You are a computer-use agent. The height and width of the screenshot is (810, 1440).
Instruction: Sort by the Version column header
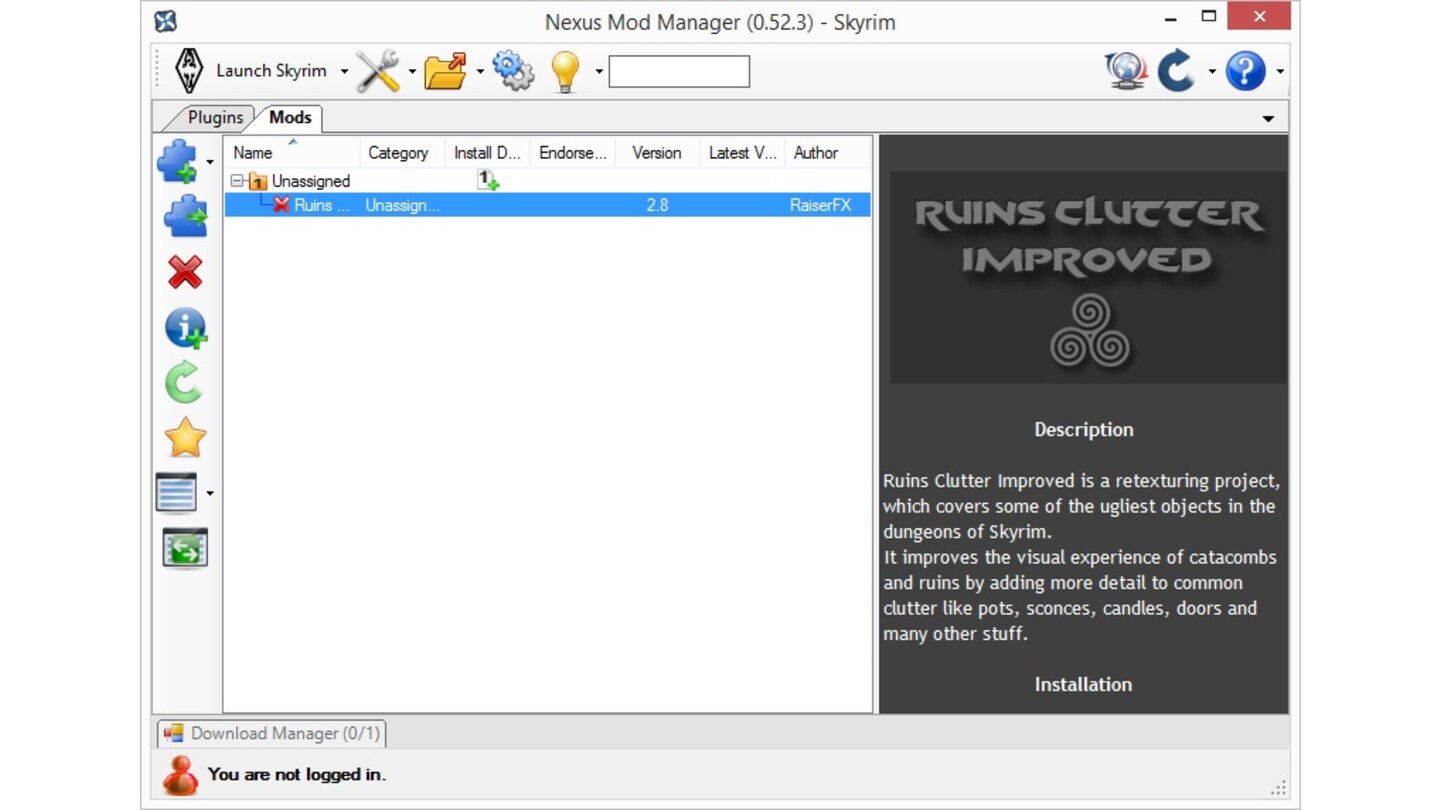[657, 153]
